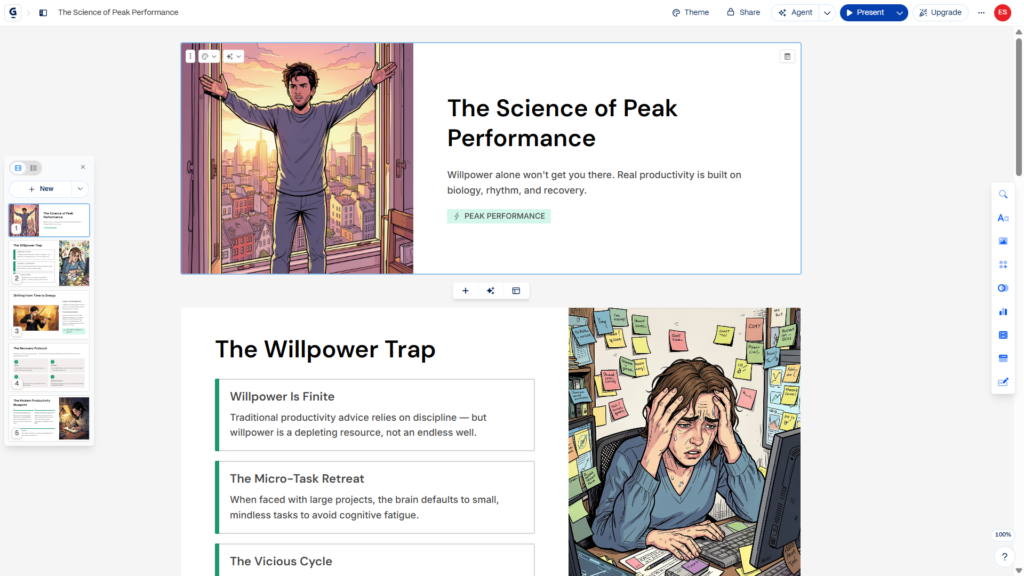Click the AI sparkle add-card icon between cards
The image size is (1024, 576).
click(x=490, y=291)
